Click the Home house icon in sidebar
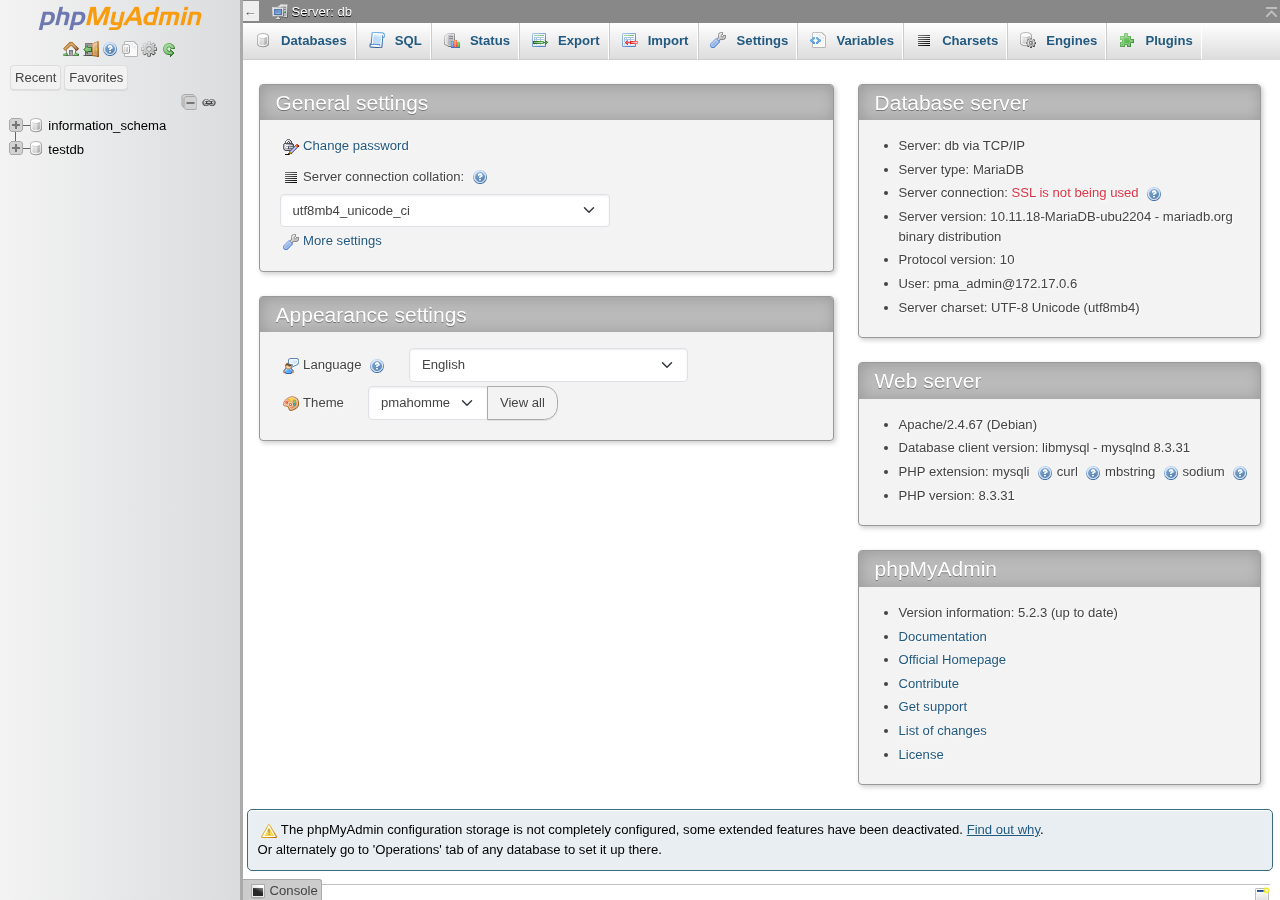1280x900 pixels. tap(71, 49)
